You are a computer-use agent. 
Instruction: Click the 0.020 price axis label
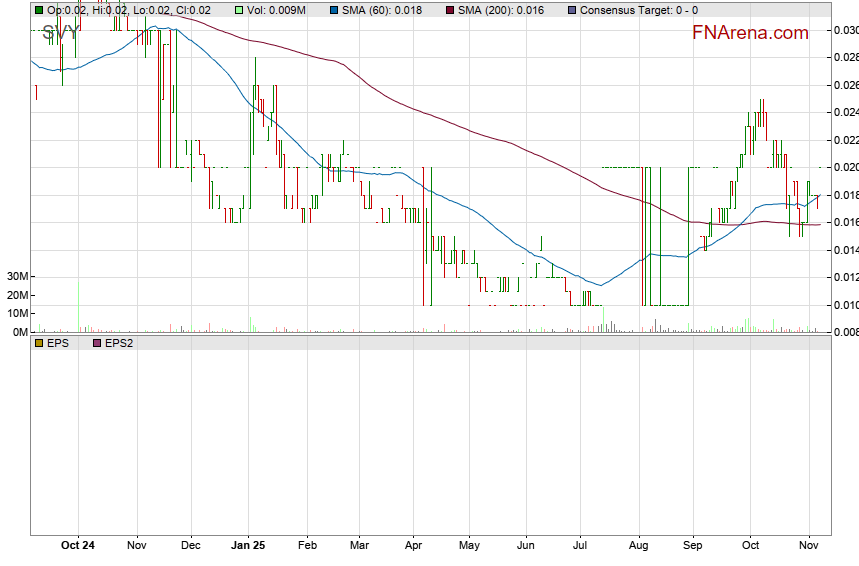coord(845,167)
